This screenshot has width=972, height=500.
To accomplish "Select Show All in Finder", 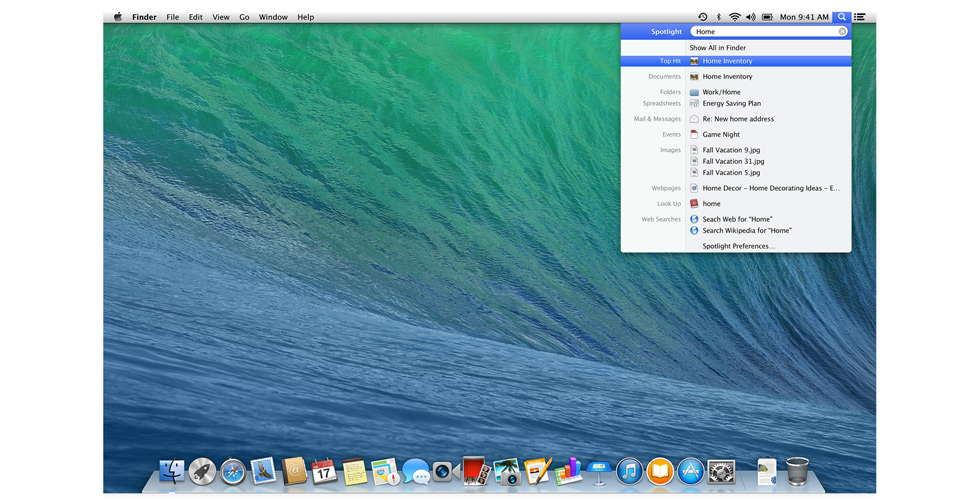I will point(717,48).
